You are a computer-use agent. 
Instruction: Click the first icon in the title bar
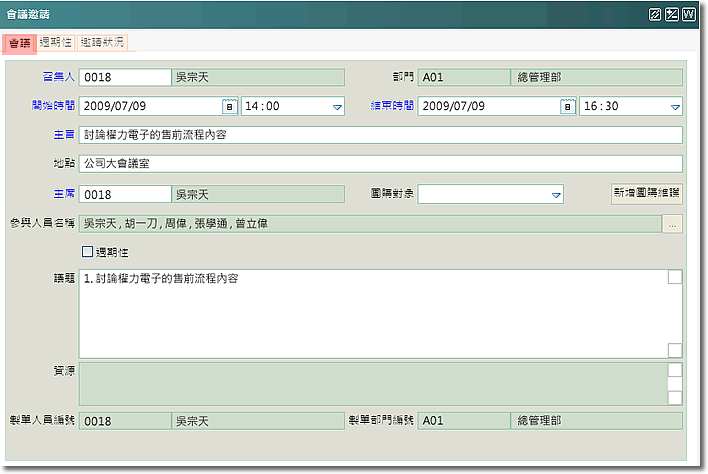point(655,15)
